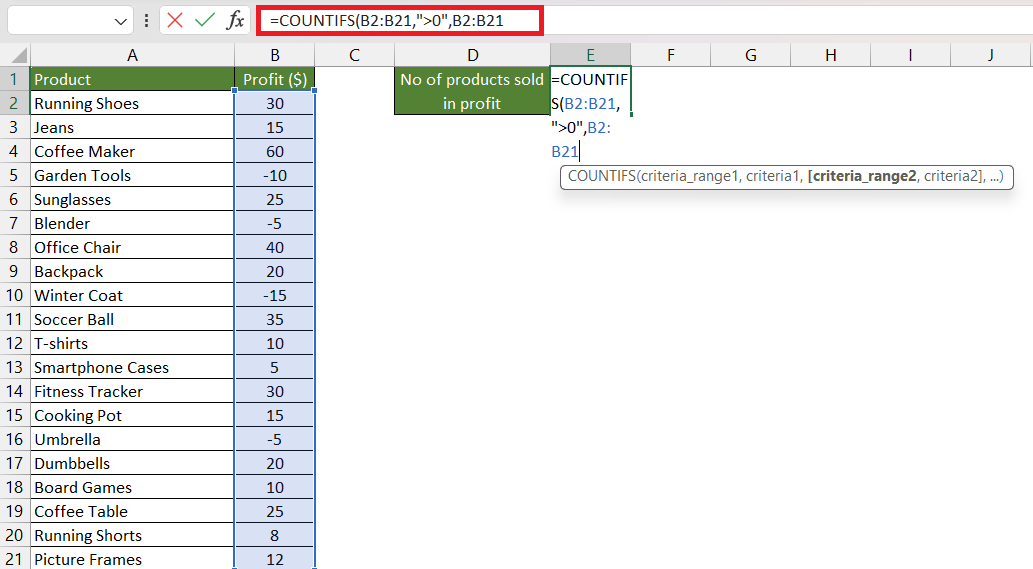
Task: Click the Fitness Tracker cell
Action: tap(132, 391)
